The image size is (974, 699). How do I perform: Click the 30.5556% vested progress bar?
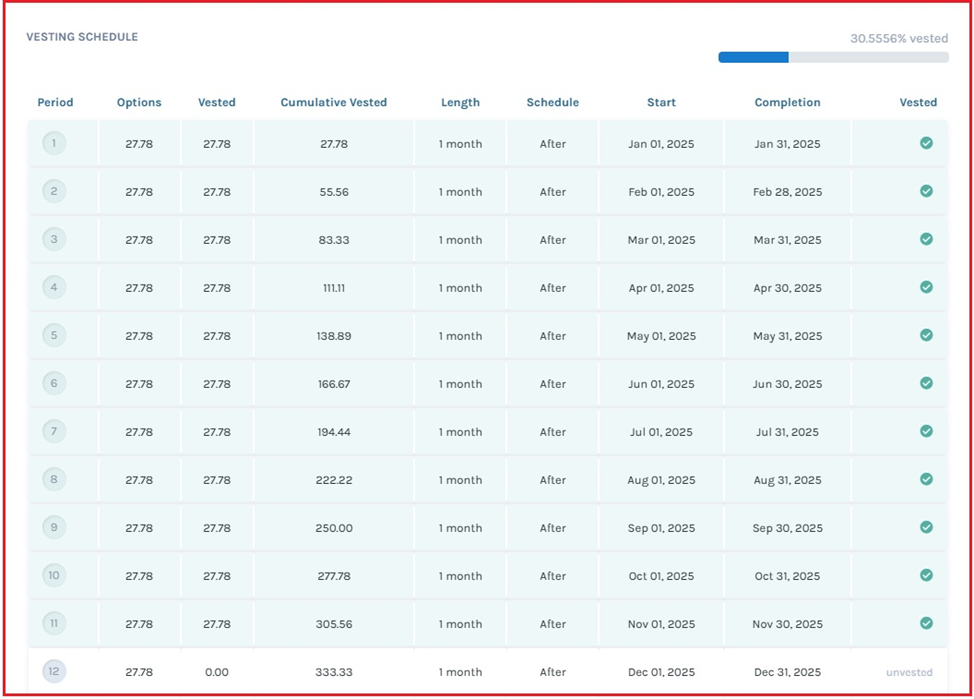point(833,58)
